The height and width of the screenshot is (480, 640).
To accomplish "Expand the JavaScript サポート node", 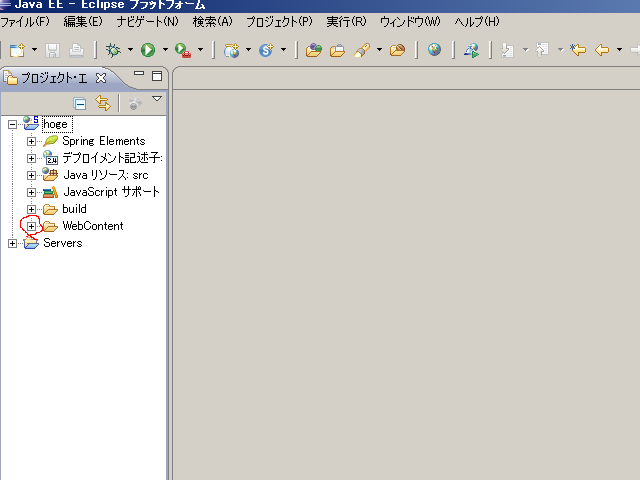I will [x=31, y=192].
